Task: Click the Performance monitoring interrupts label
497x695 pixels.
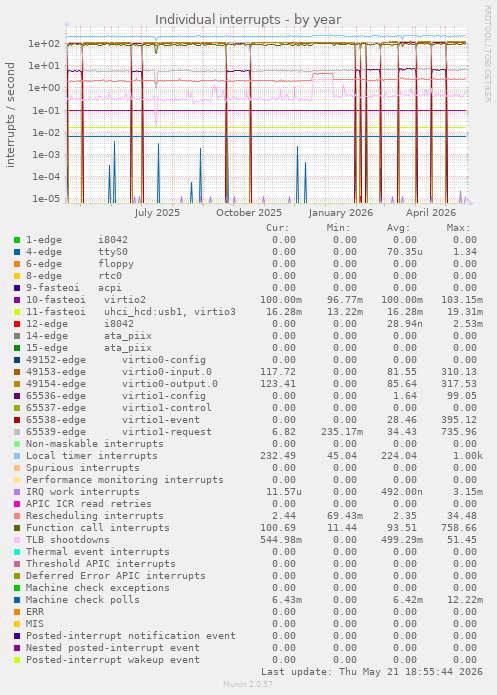Action: (x=125, y=480)
